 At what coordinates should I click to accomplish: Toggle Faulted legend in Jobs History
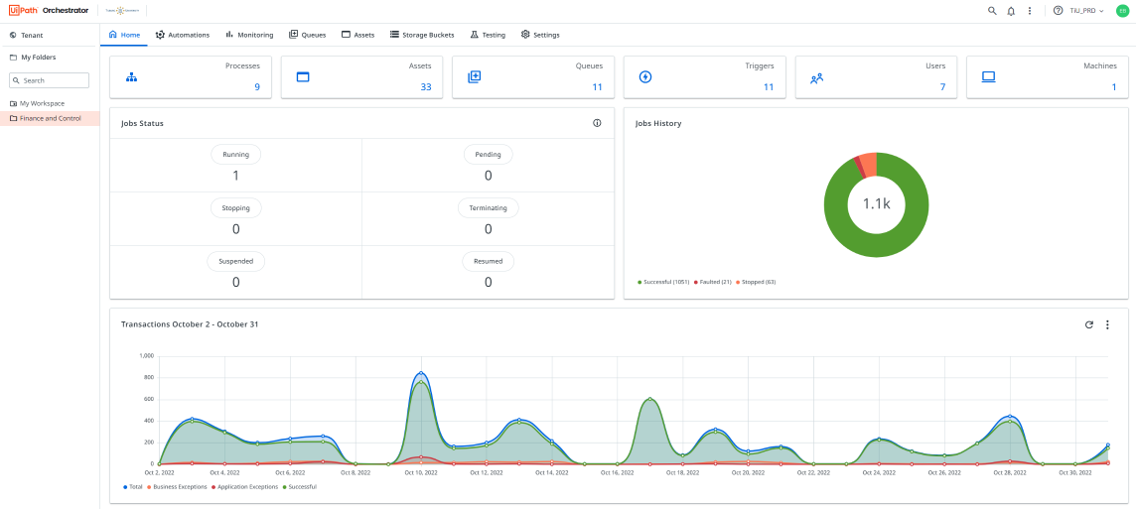[x=713, y=282]
